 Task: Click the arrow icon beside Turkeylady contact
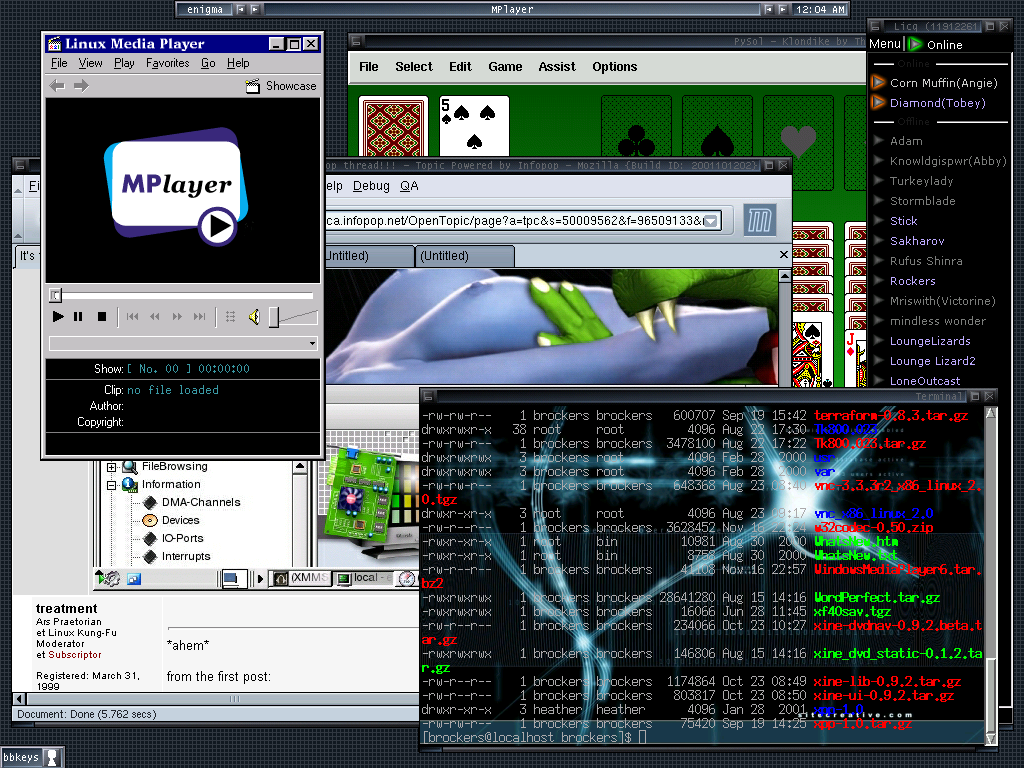pos(878,181)
